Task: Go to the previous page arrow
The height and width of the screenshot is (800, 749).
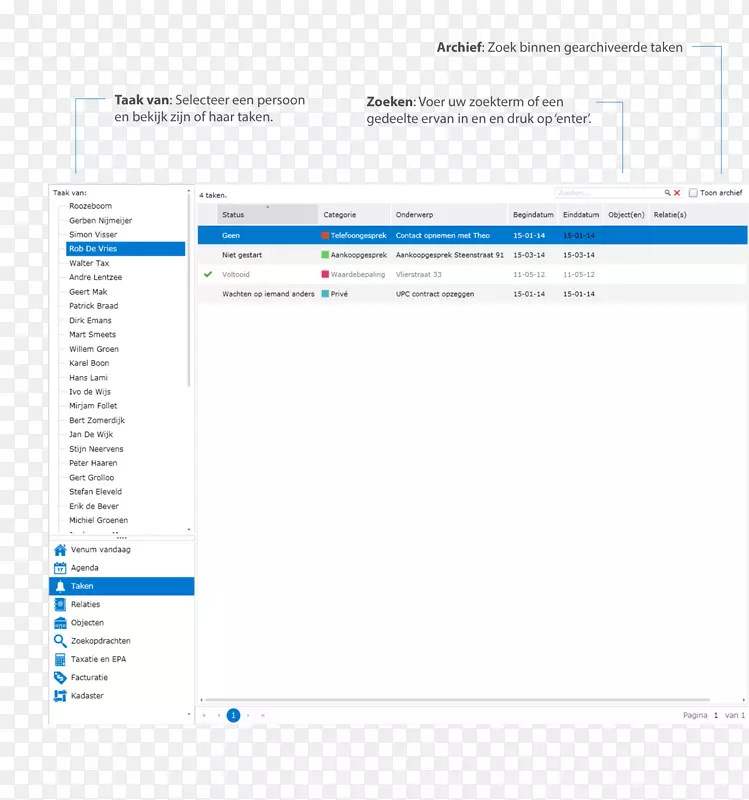Action: point(219,715)
